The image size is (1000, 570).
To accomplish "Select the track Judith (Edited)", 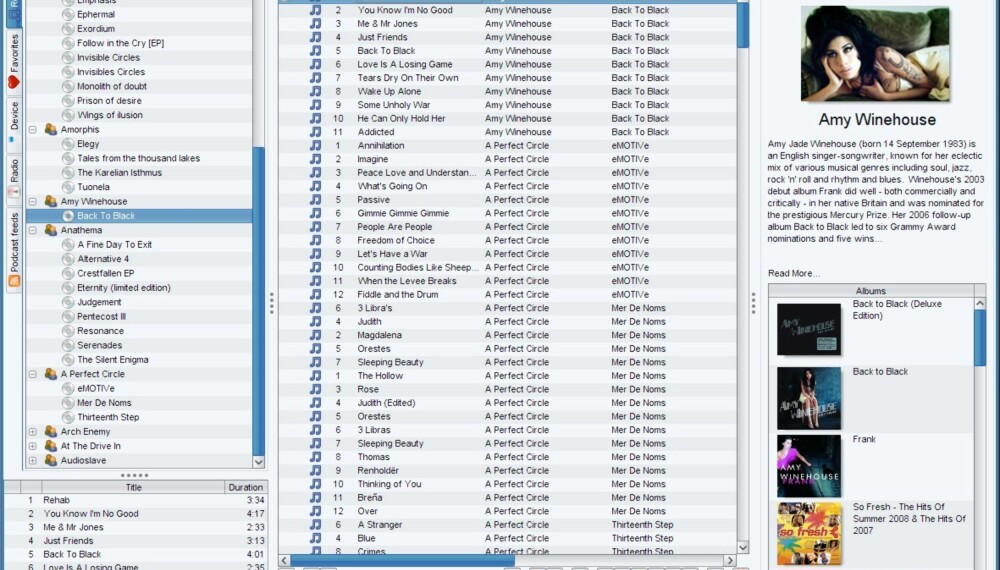I will click(386, 403).
